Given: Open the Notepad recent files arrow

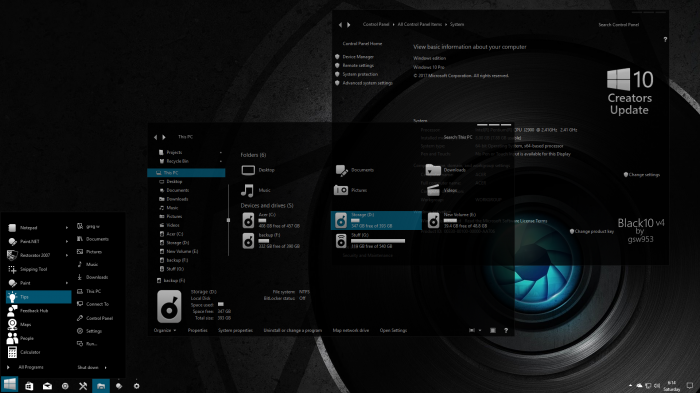Looking at the screenshot, I should point(67,228).
